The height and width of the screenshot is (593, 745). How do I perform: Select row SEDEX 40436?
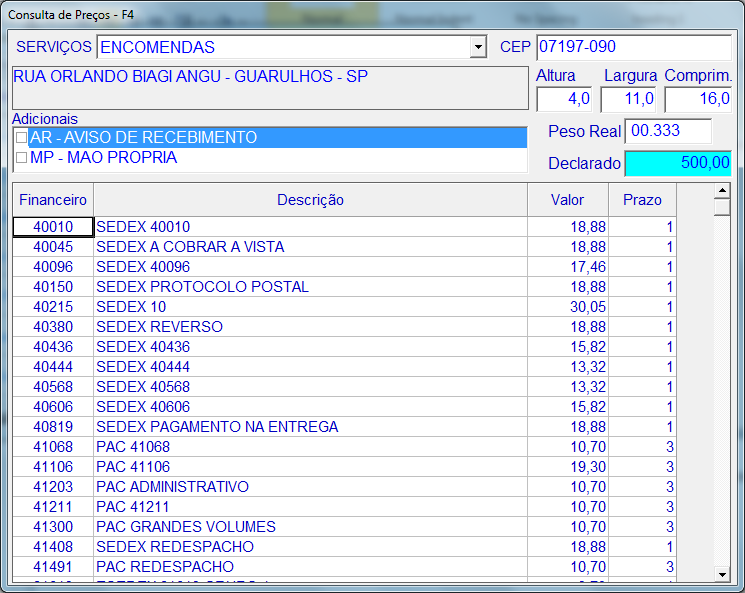click(344, 346)
